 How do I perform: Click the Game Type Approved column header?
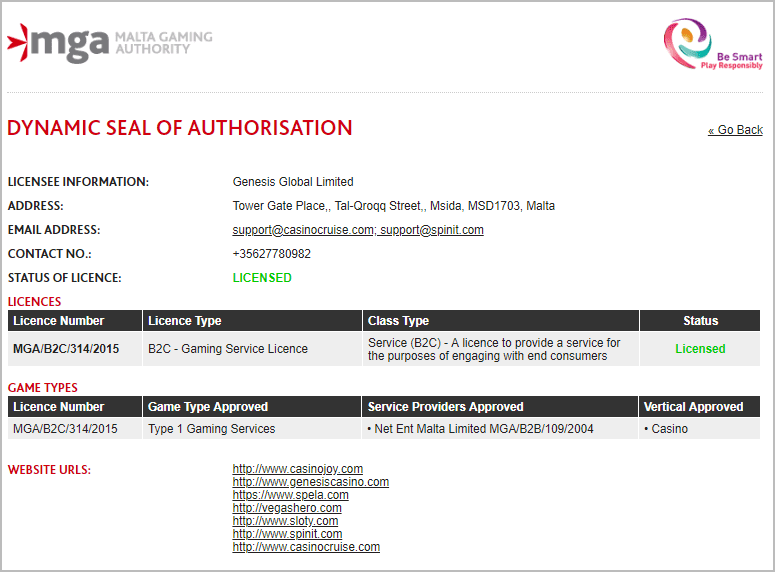(252, 407)
